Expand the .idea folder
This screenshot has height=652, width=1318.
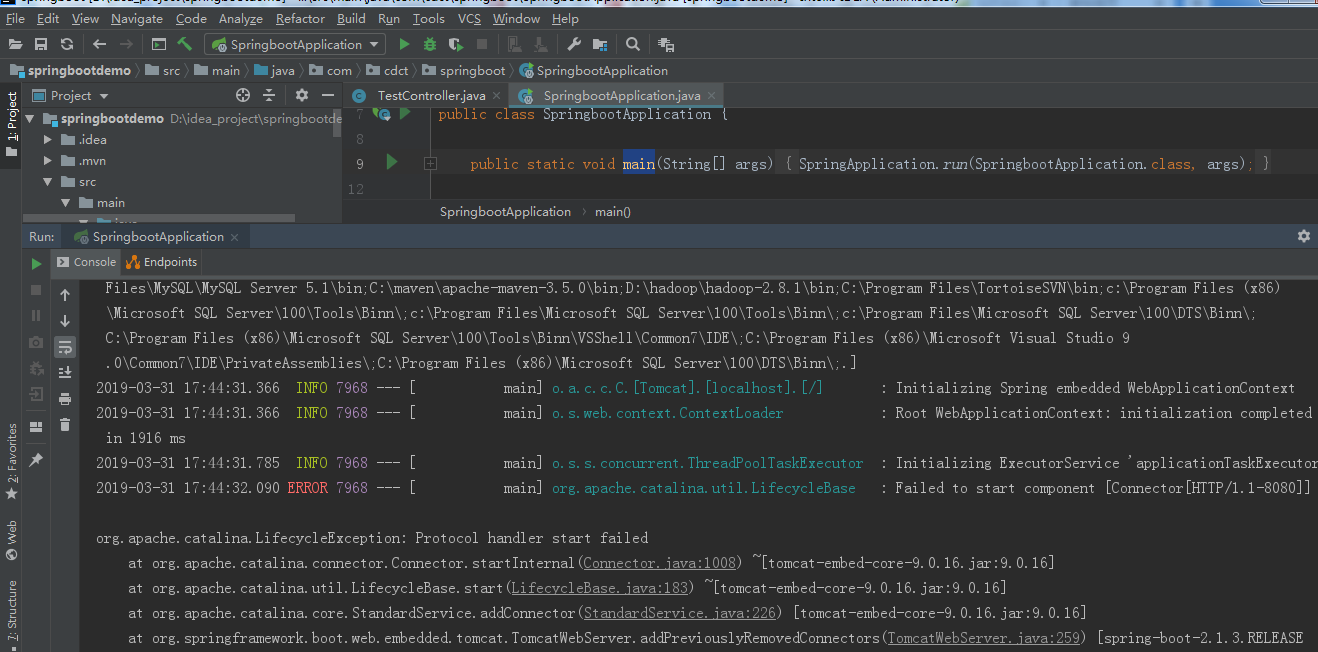[x=47, y=139]
